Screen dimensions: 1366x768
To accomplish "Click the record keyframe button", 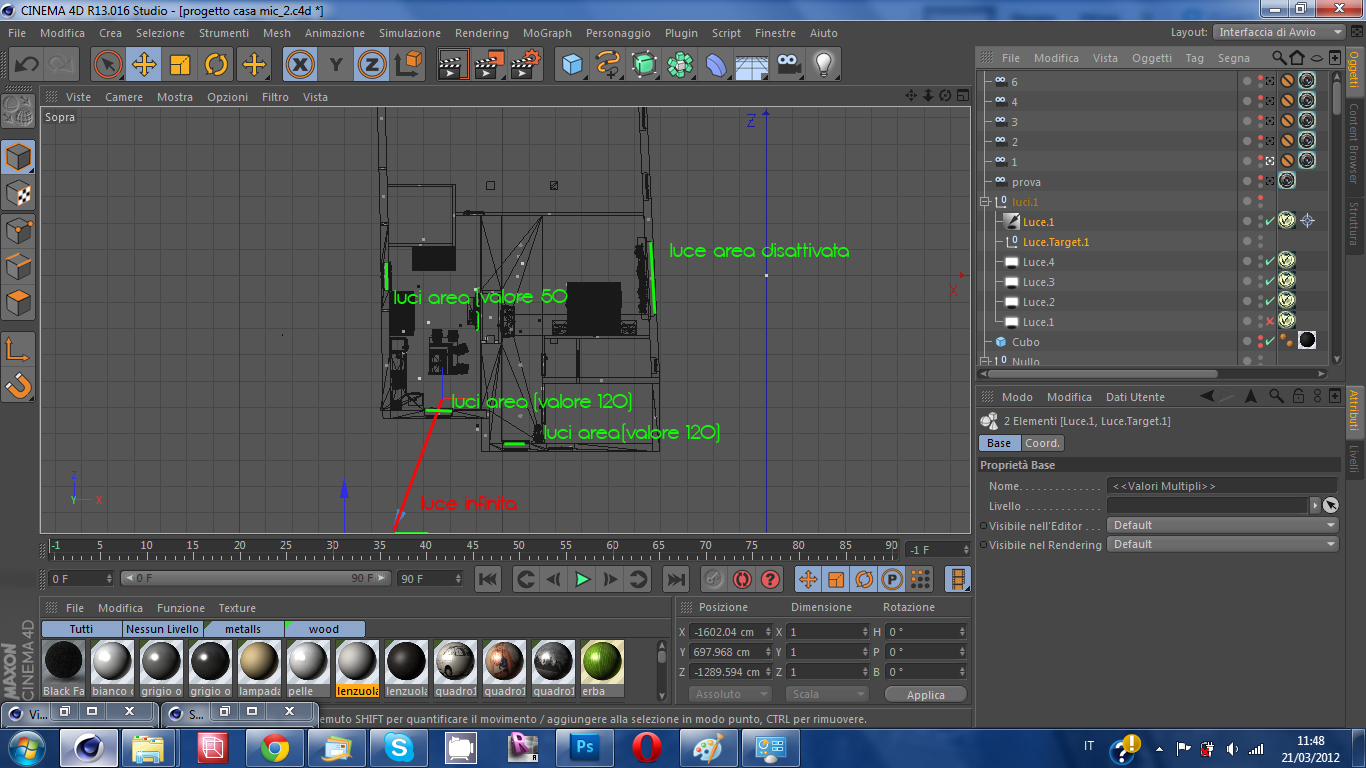I will [713, 579].
